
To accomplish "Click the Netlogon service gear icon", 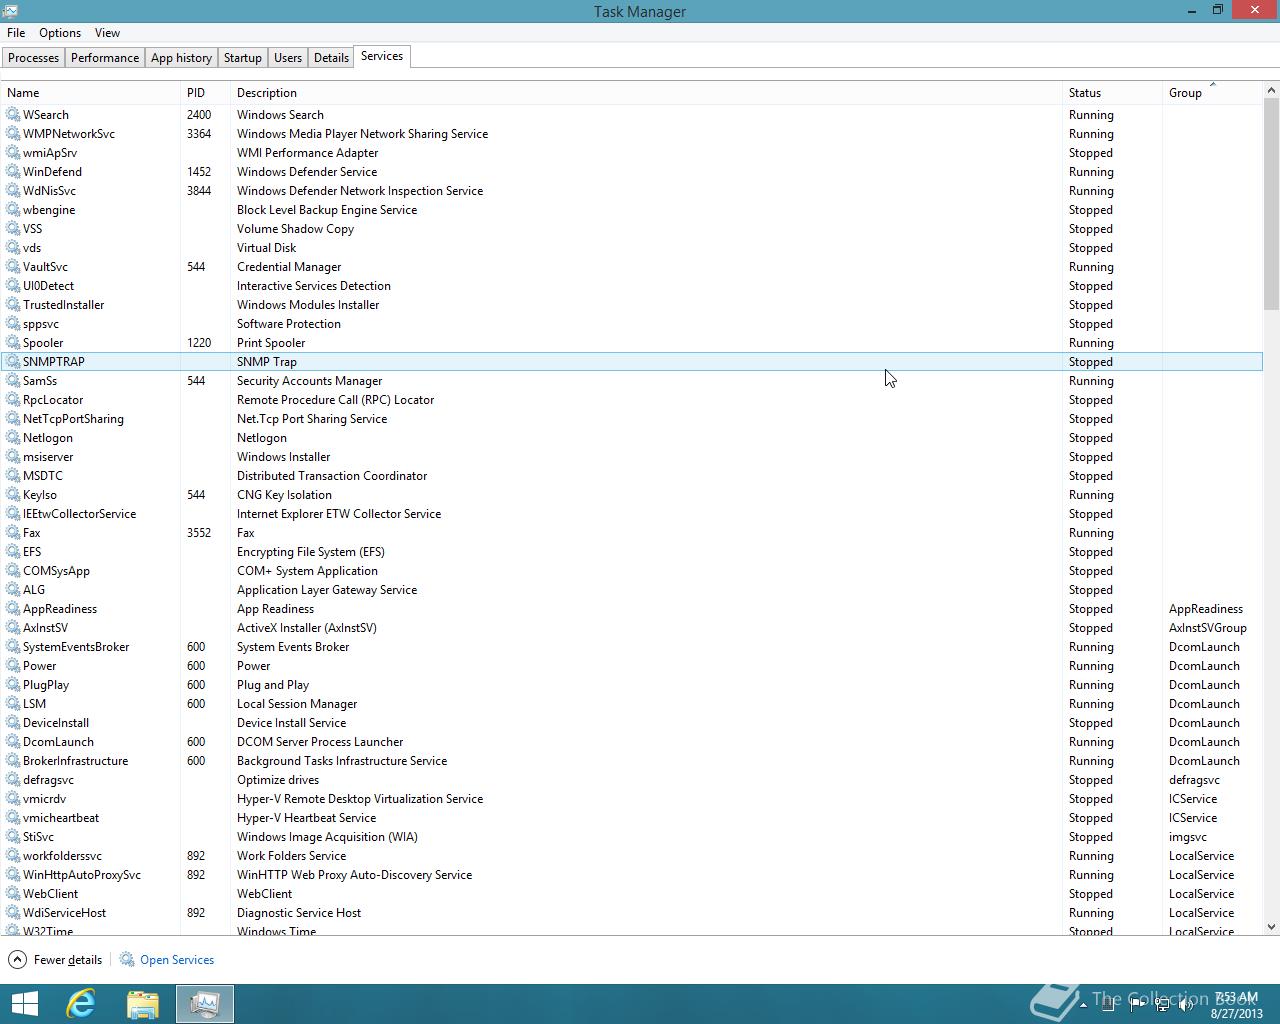I will coord(13,438).
